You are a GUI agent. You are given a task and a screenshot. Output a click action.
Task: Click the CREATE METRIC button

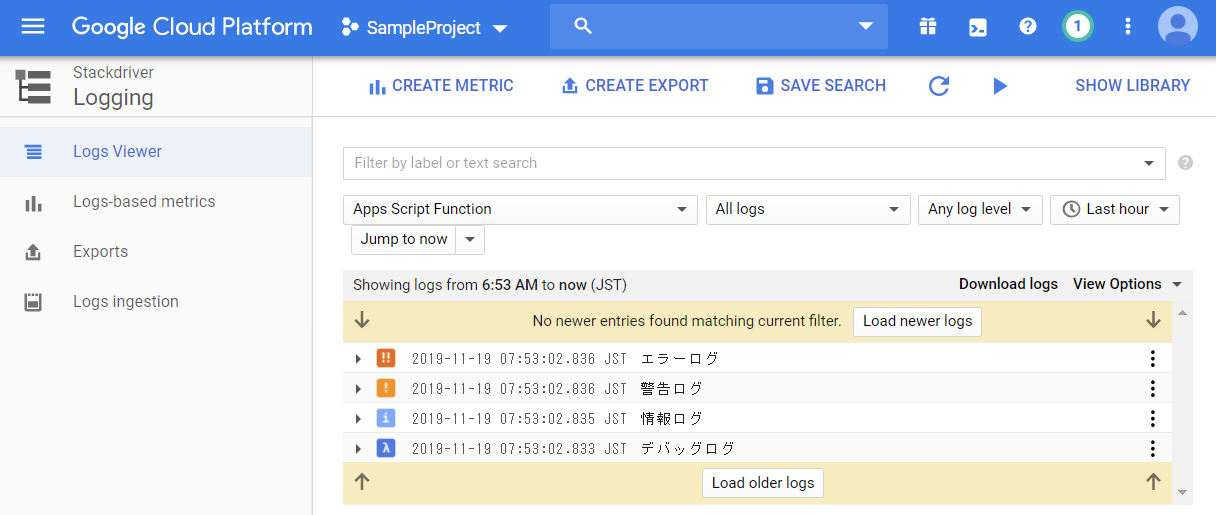441,86
